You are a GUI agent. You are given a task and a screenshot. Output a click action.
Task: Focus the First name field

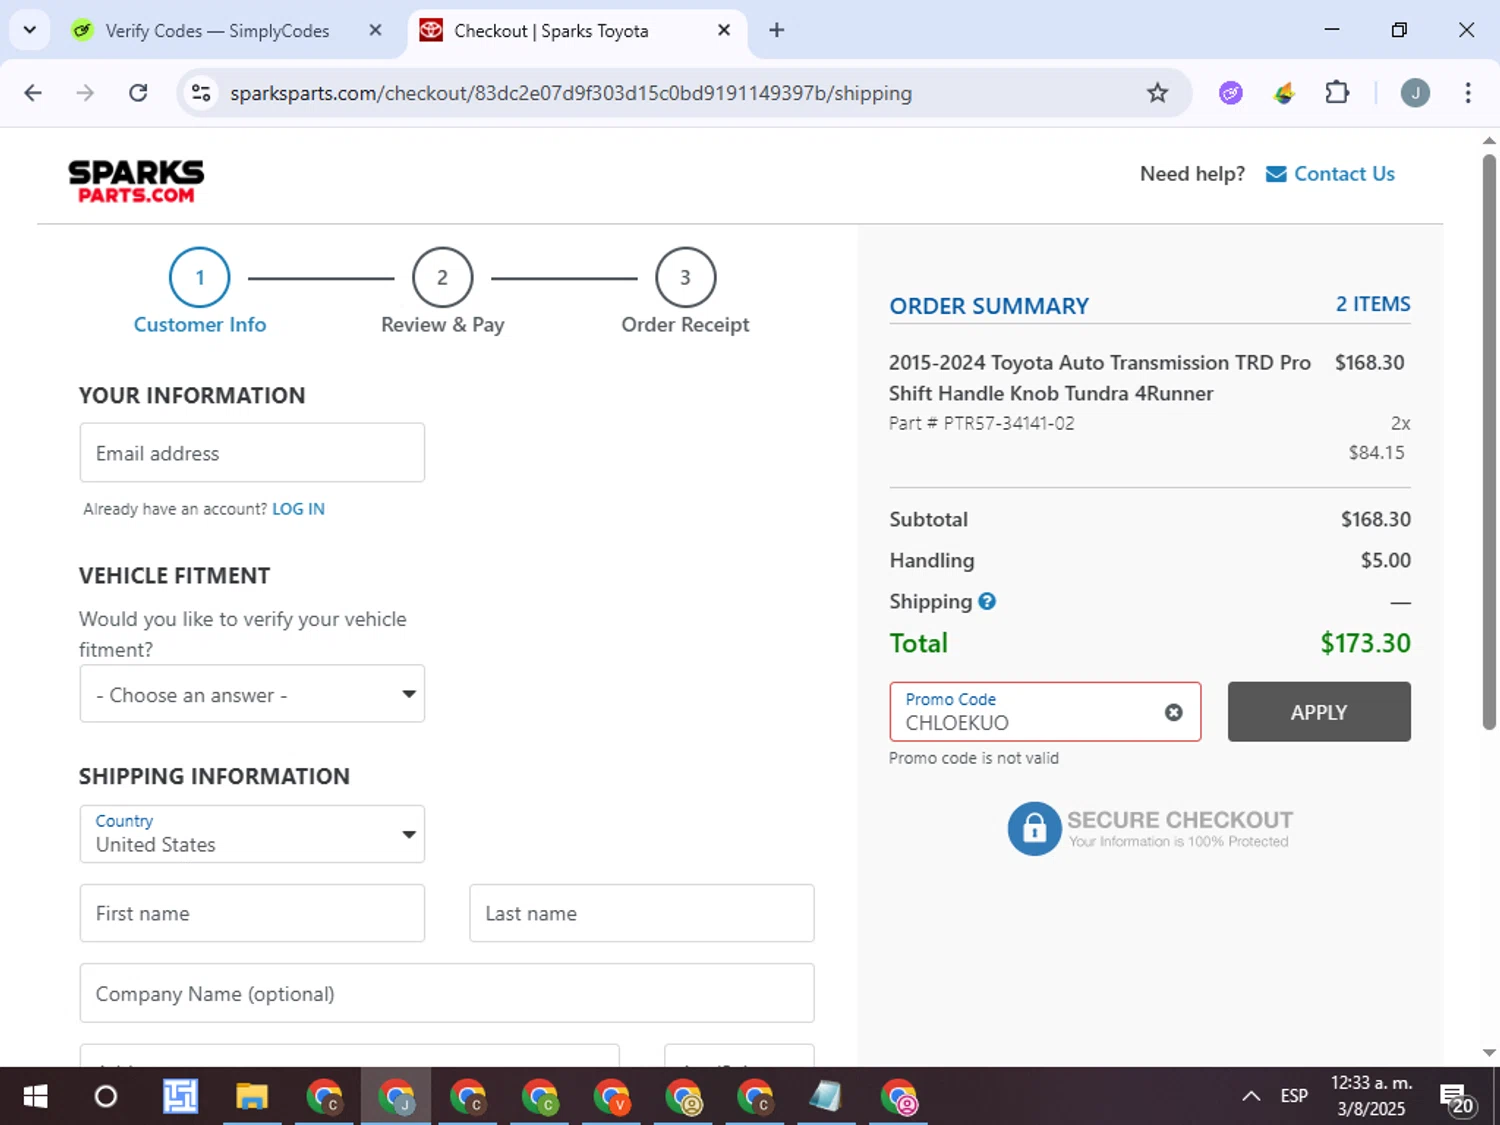pyautogui.click(x=252, y=913)
